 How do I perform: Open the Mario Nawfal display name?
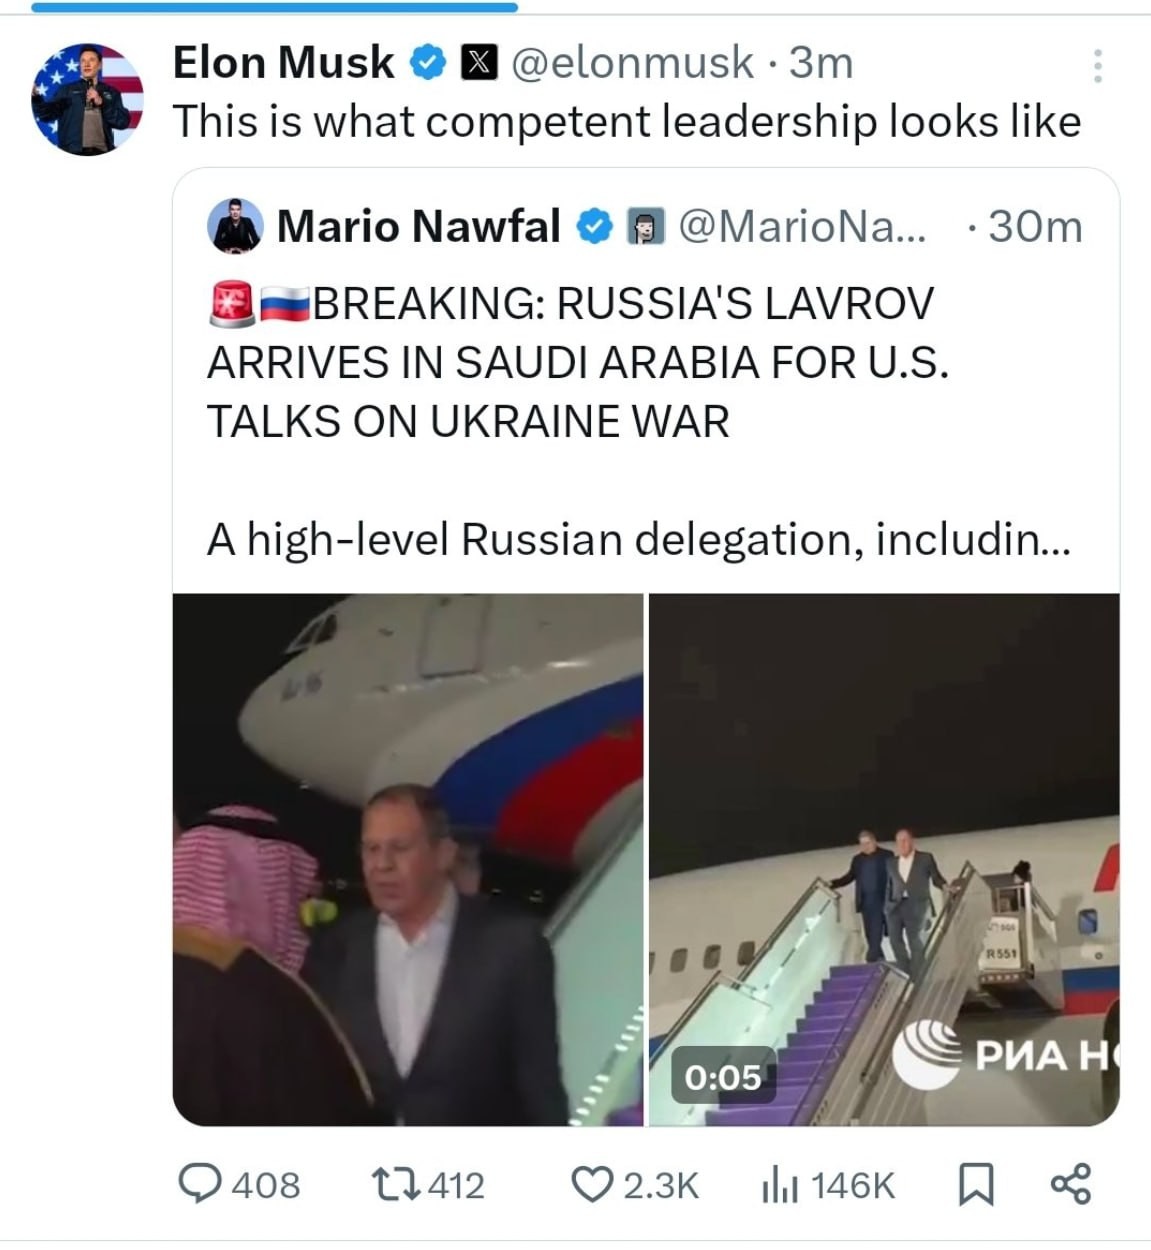(418, 226)
